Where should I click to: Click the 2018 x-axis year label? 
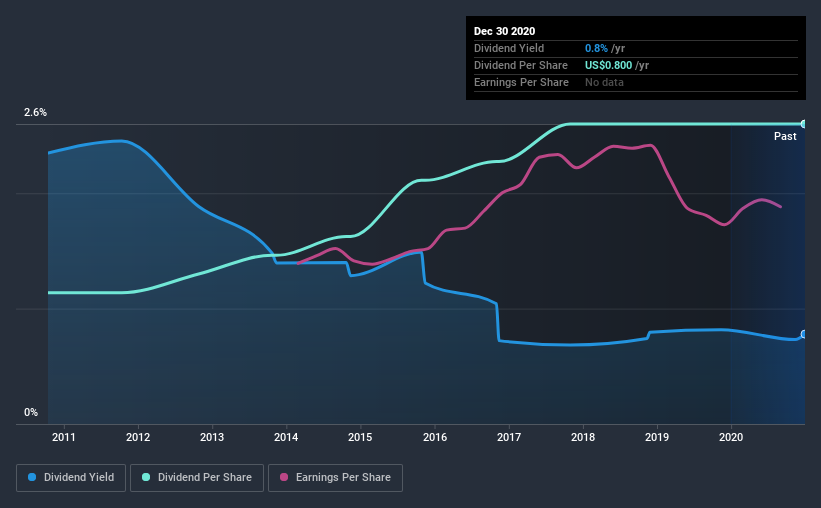click(583, 437)
